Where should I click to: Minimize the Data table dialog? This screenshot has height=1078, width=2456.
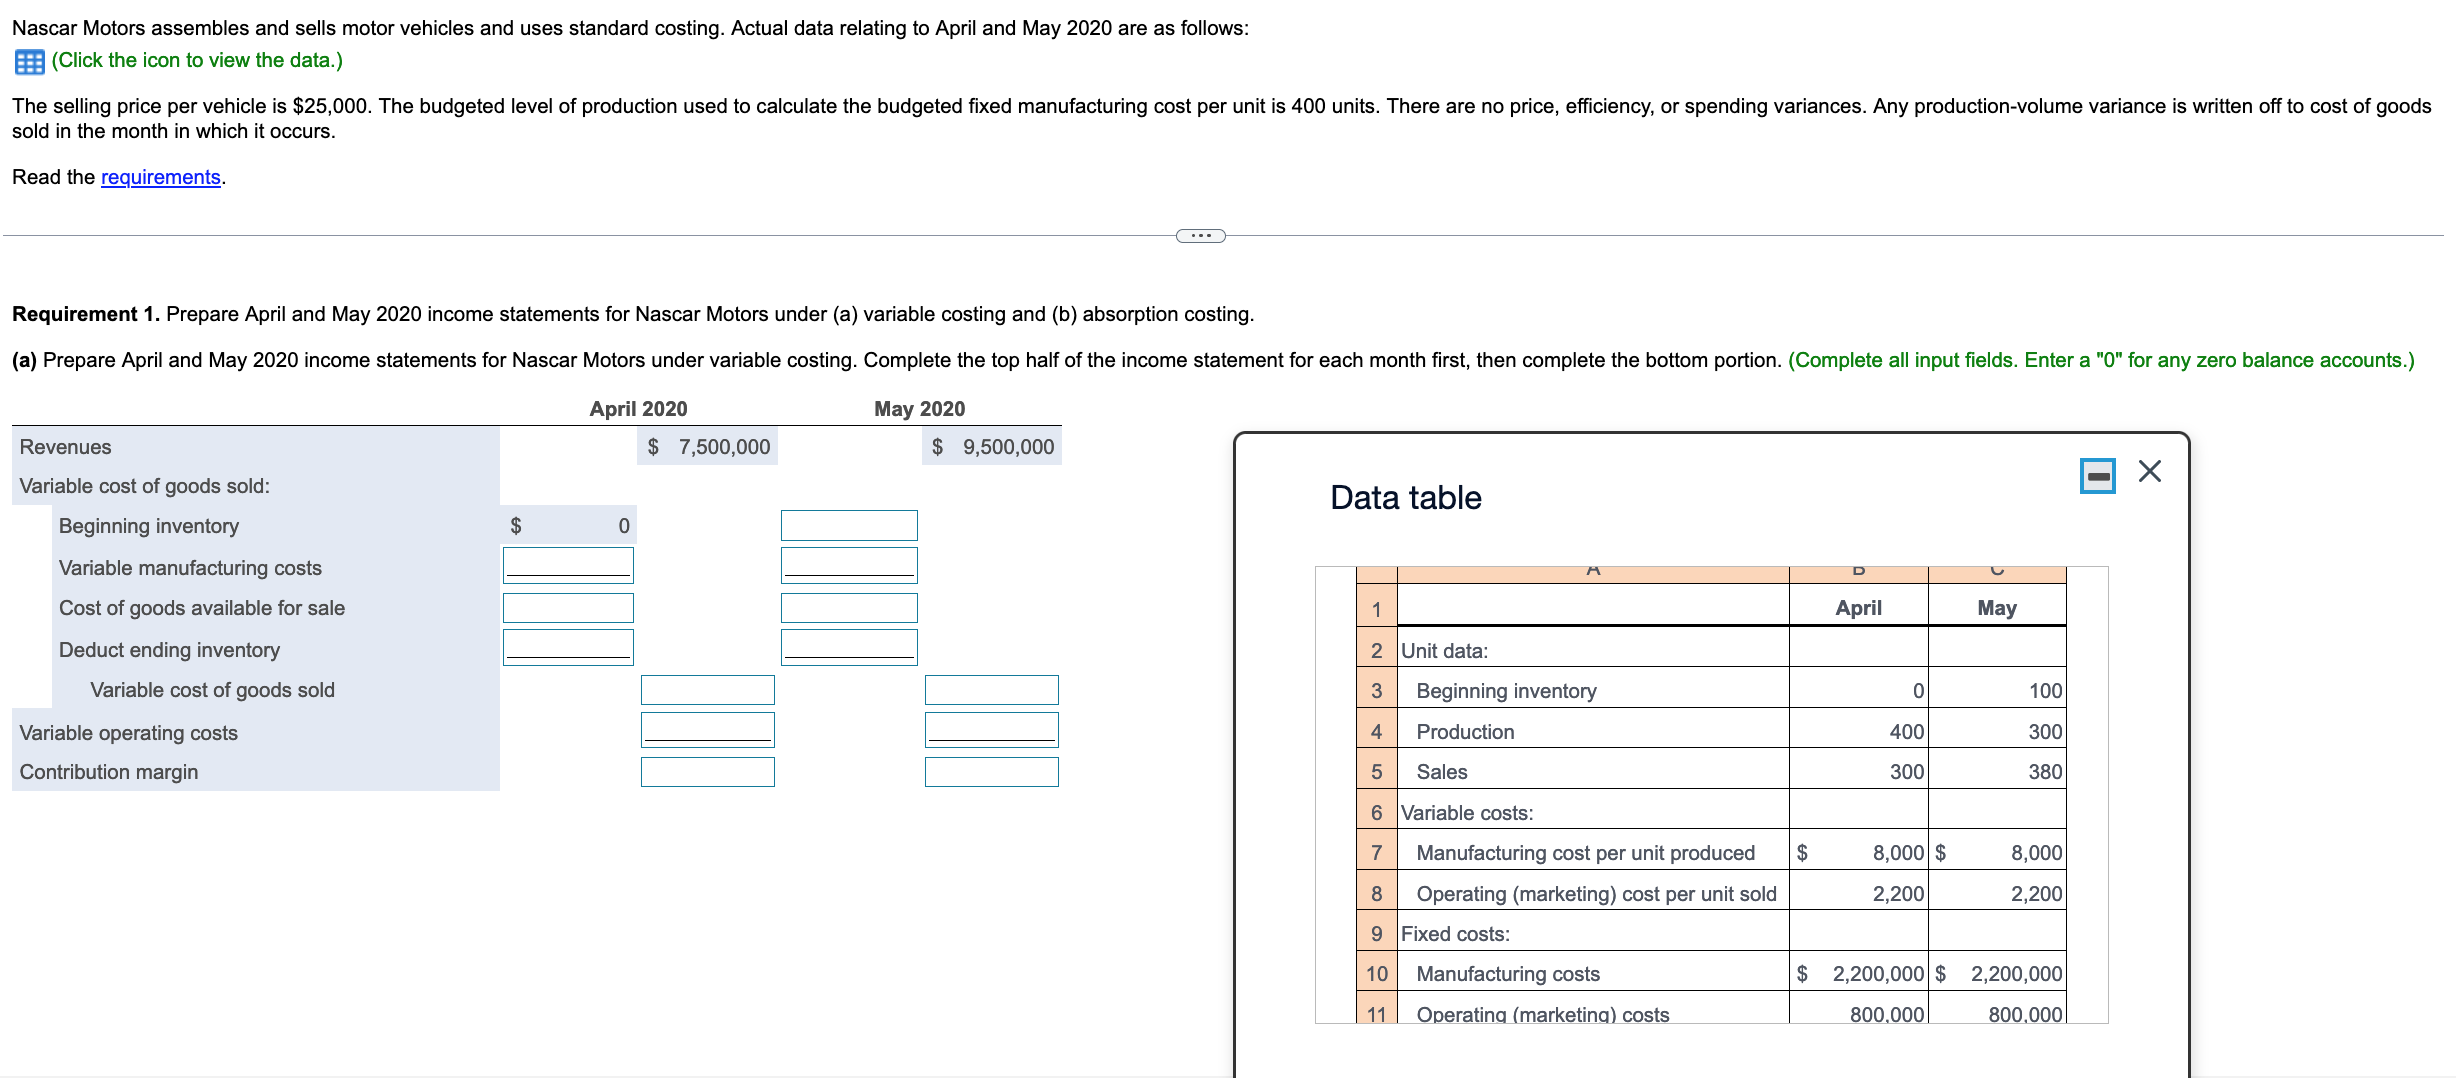[x=2097, y=476]
